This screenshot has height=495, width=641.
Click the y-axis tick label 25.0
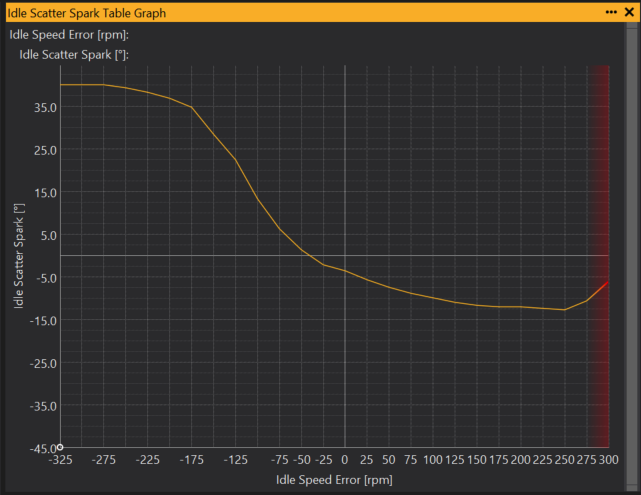[x=45, y=150]
